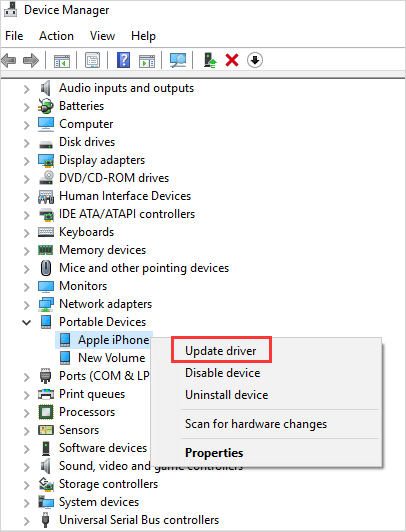Screen dimensions: 406x532
Task: Select the Network adapters tree item
Action: point(105,304)
